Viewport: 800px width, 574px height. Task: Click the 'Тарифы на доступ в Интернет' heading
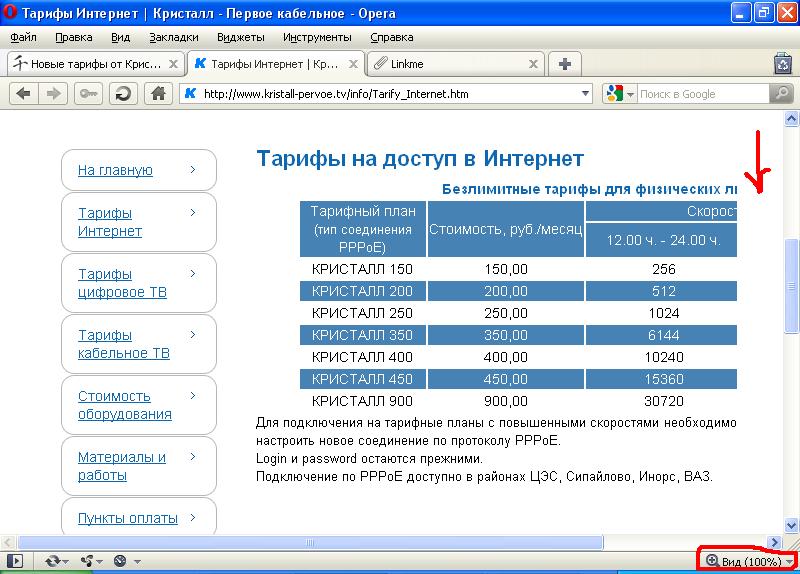(x=420, y=159)
